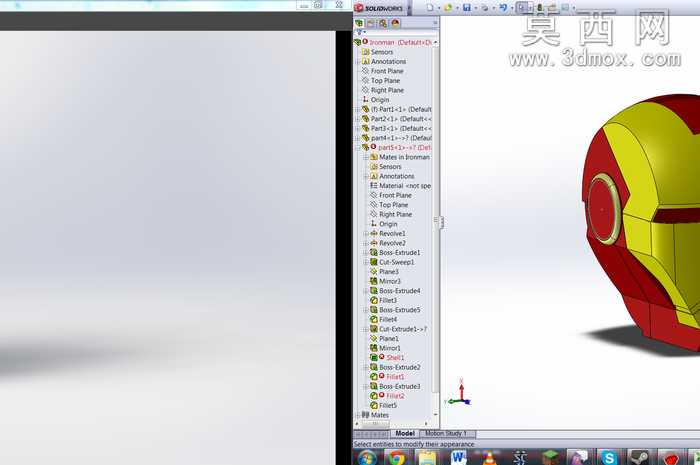Select the top-level Top Plane
700x465 pixels.
click(381, 81)
